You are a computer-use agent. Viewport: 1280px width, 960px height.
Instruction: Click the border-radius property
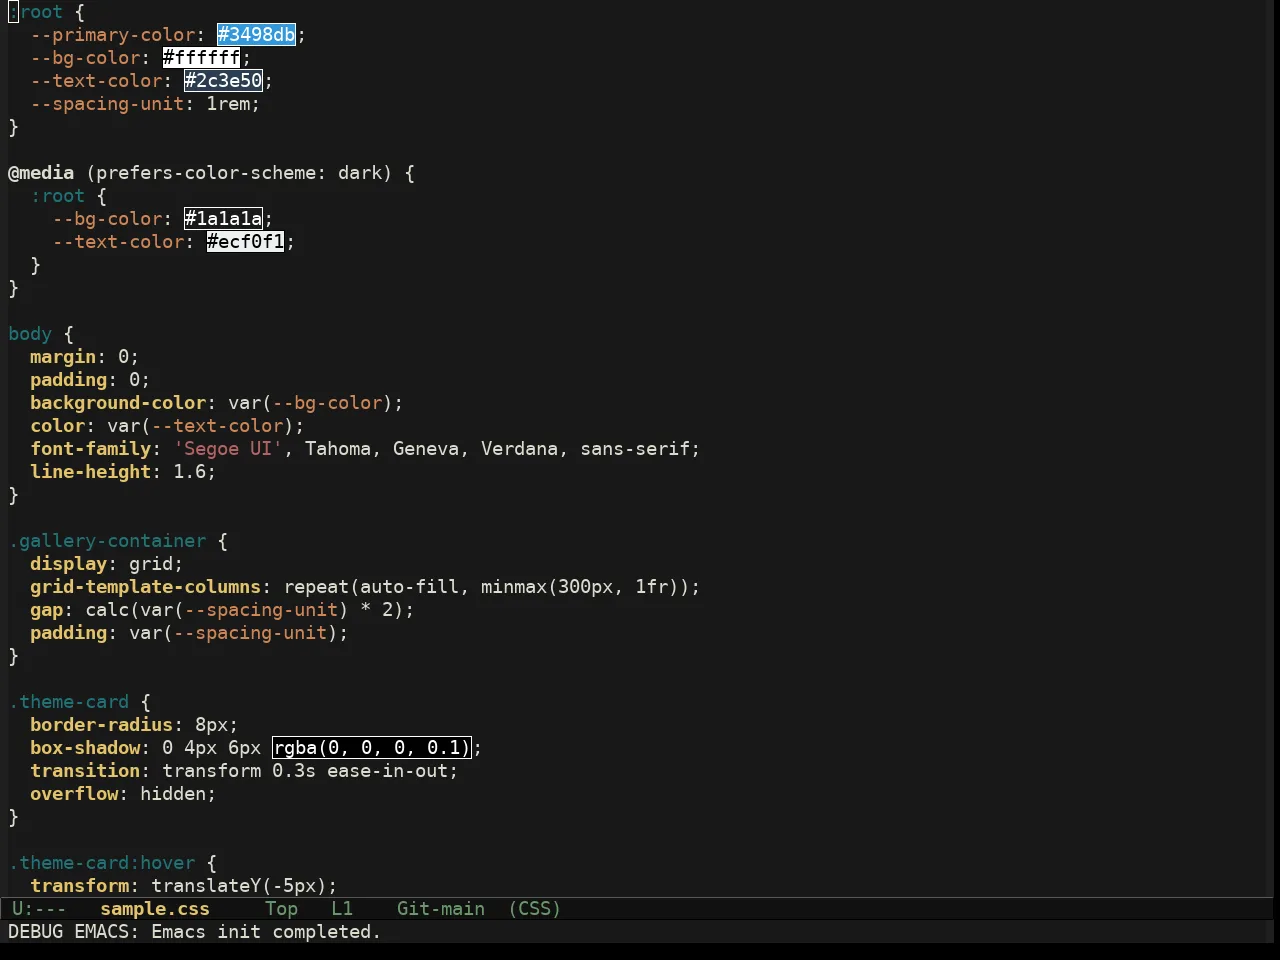(x=102, y=725)
